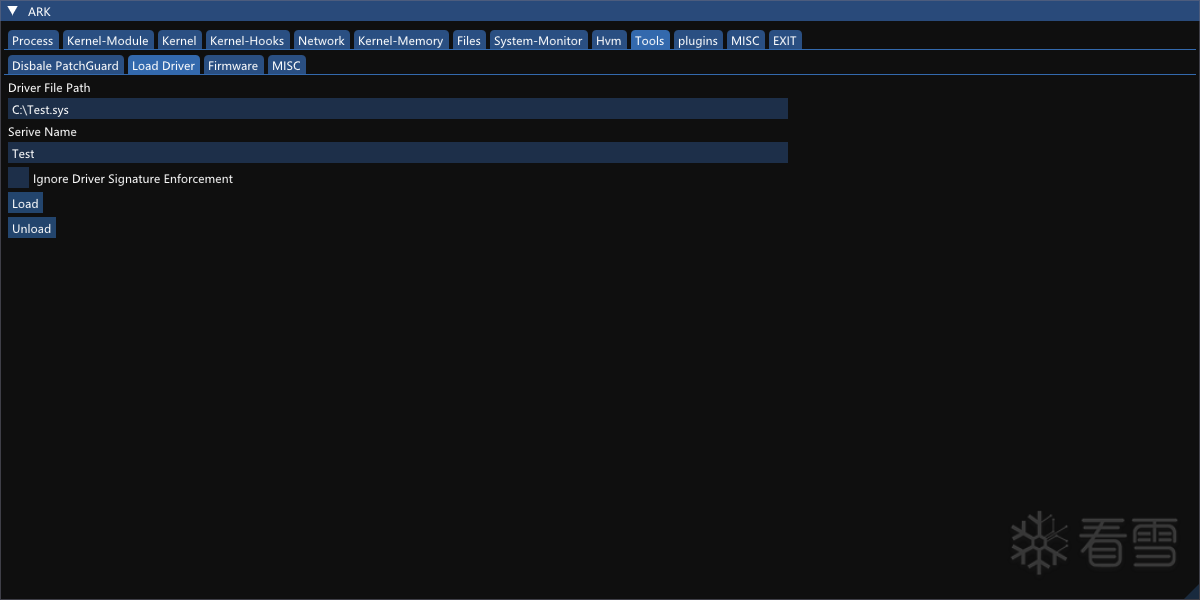Go to the Network tab
Screen dimensions: 1200x600
coord(321,41)
